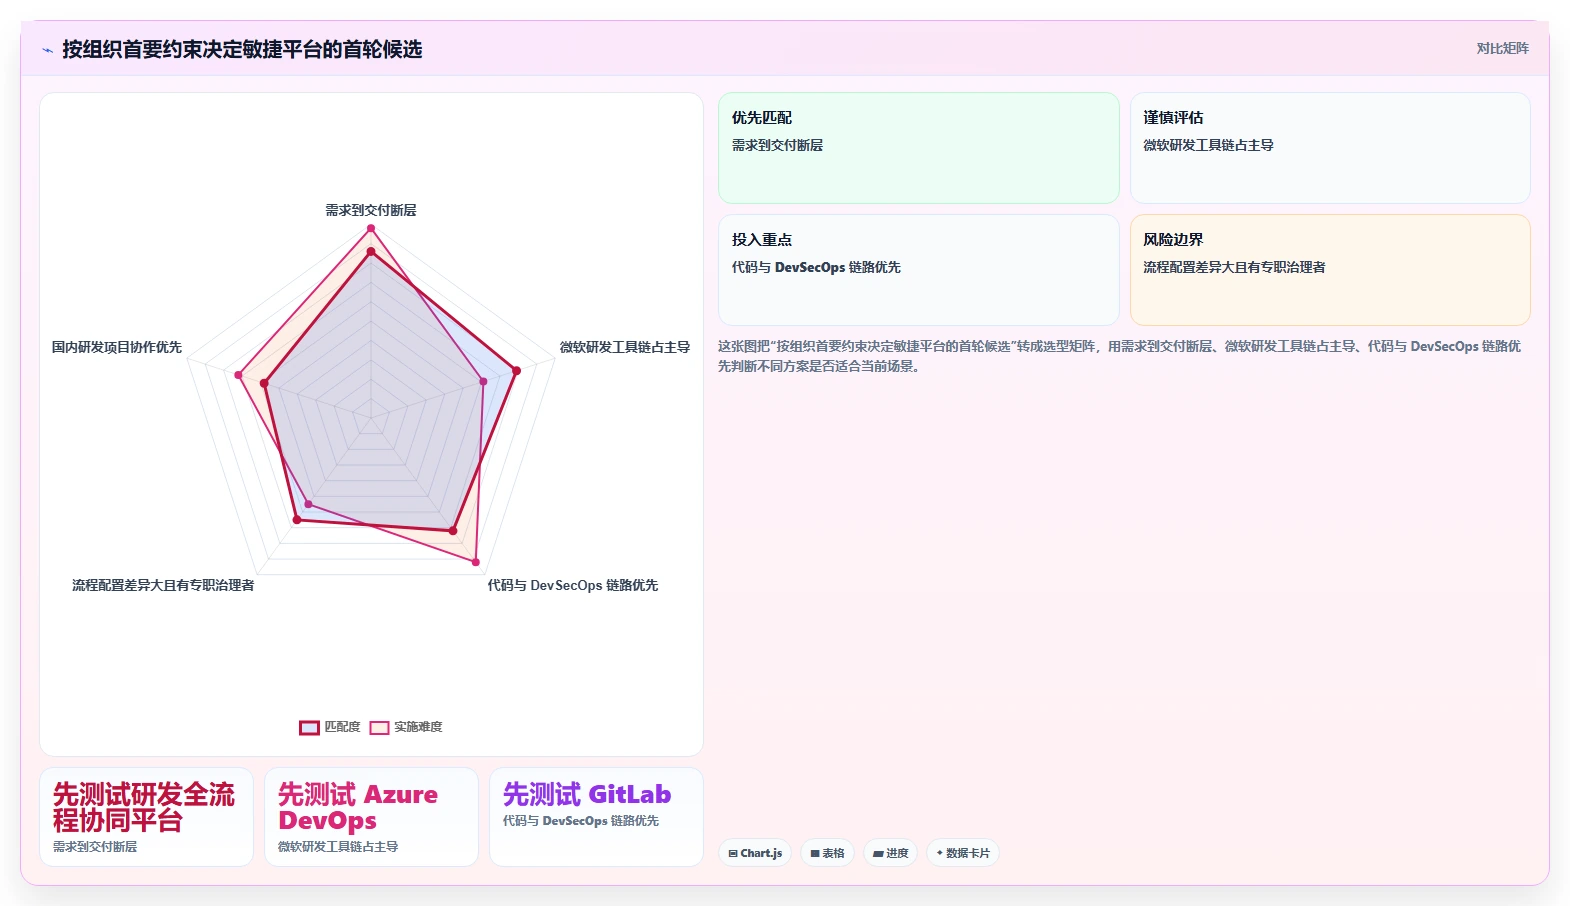Select the 进度 tag chip
This screenshot has width=1570, height=906.
pos(890,853)
